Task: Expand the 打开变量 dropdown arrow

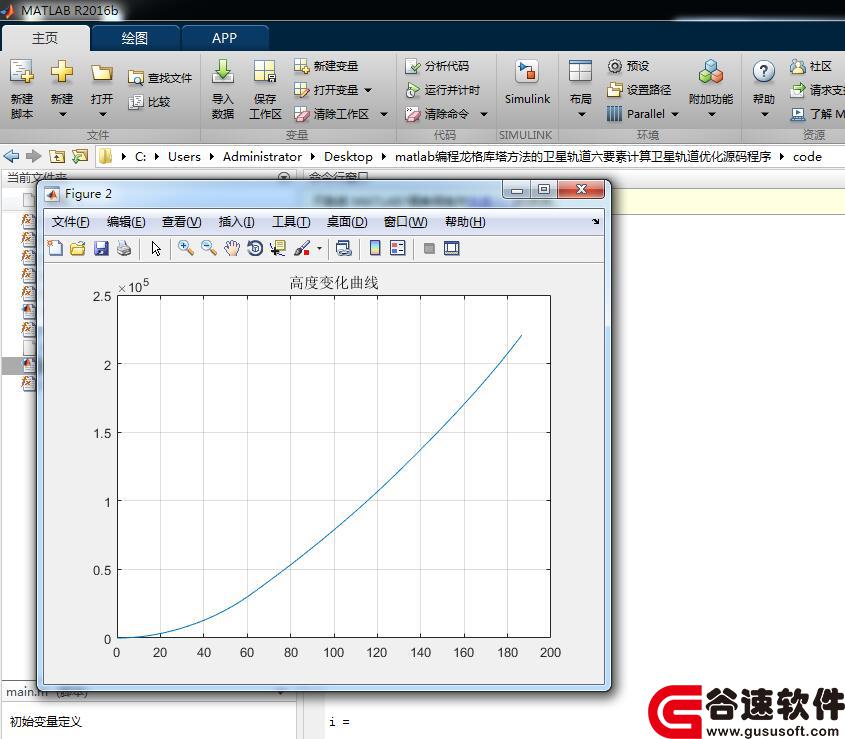Action: [368, 90]
